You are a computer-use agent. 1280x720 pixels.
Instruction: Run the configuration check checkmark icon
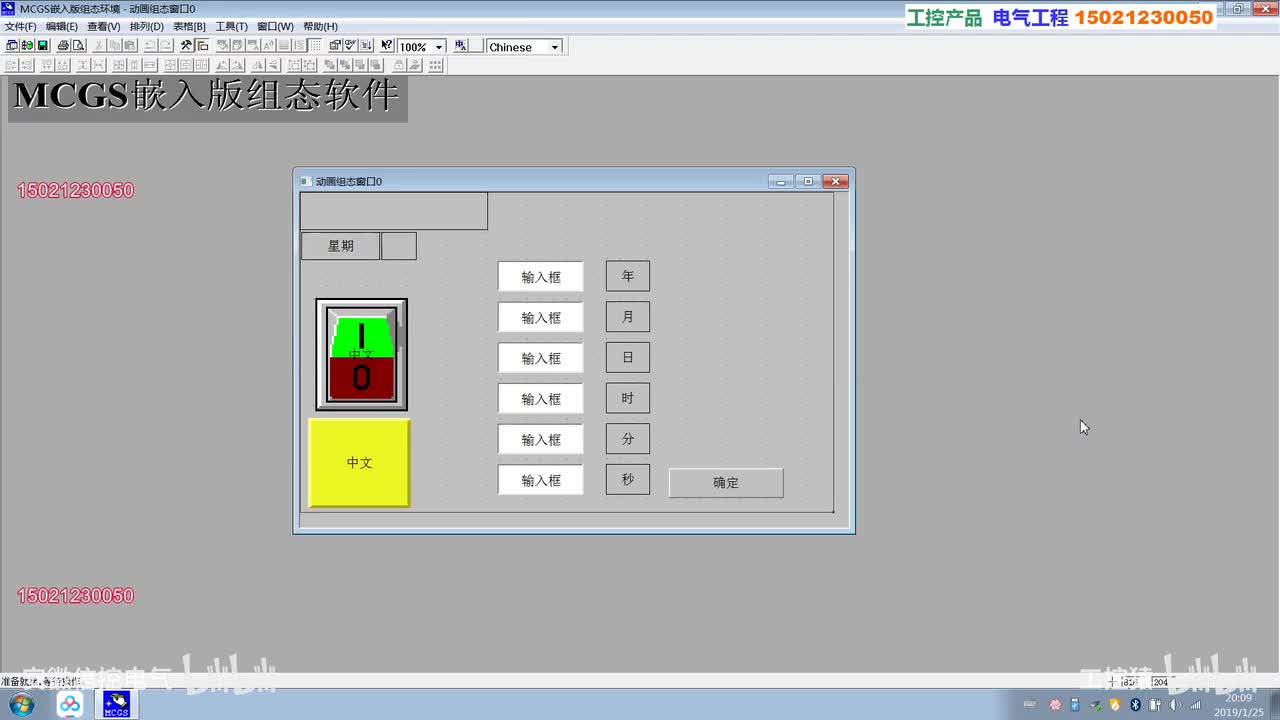pos(350,46)
